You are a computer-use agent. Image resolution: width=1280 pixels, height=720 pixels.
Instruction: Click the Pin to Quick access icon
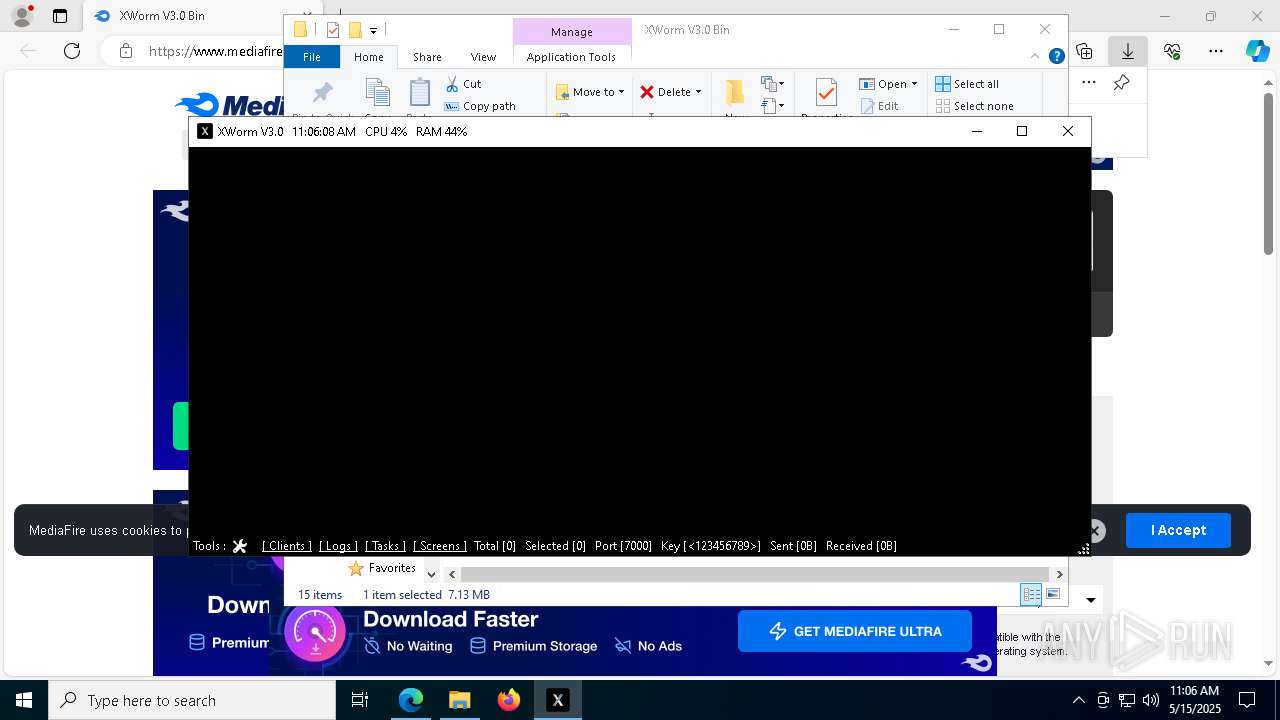pyautogui.click(x=323, y=93)
